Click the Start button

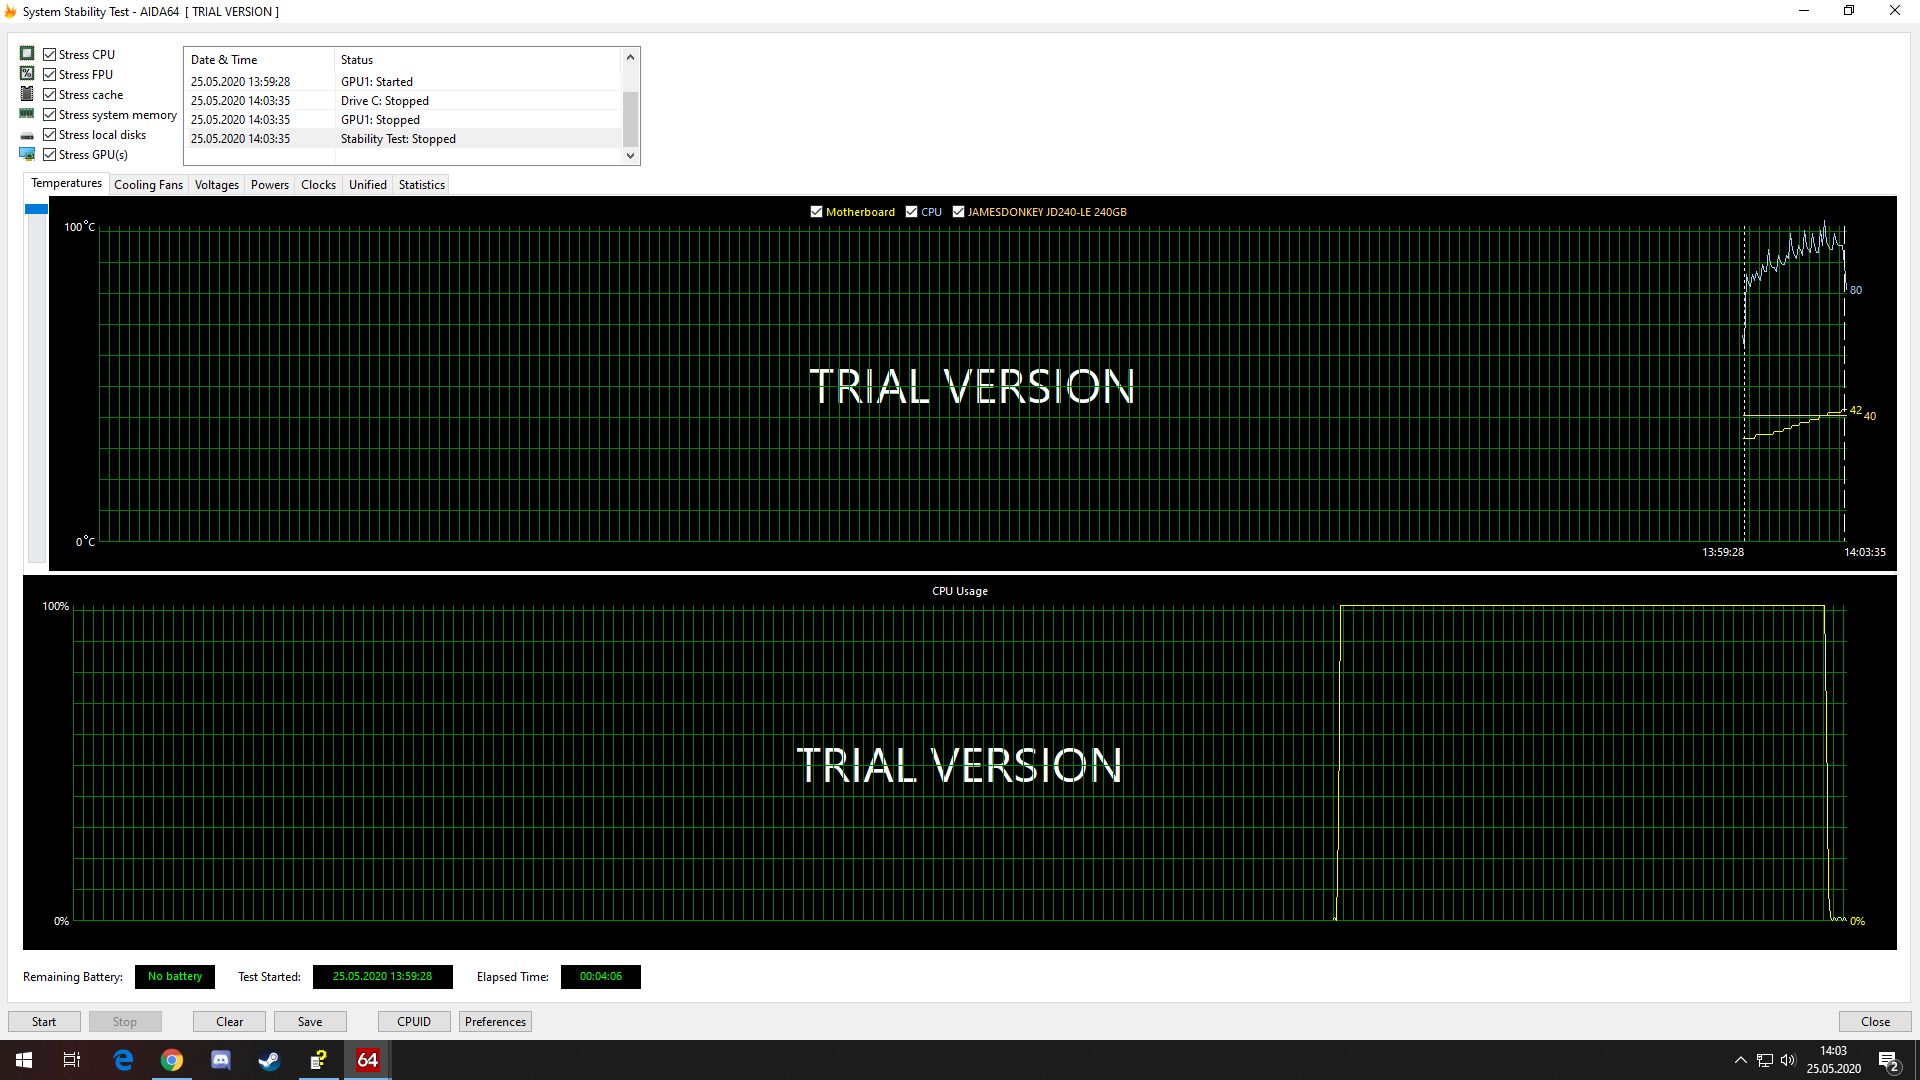44,1022
